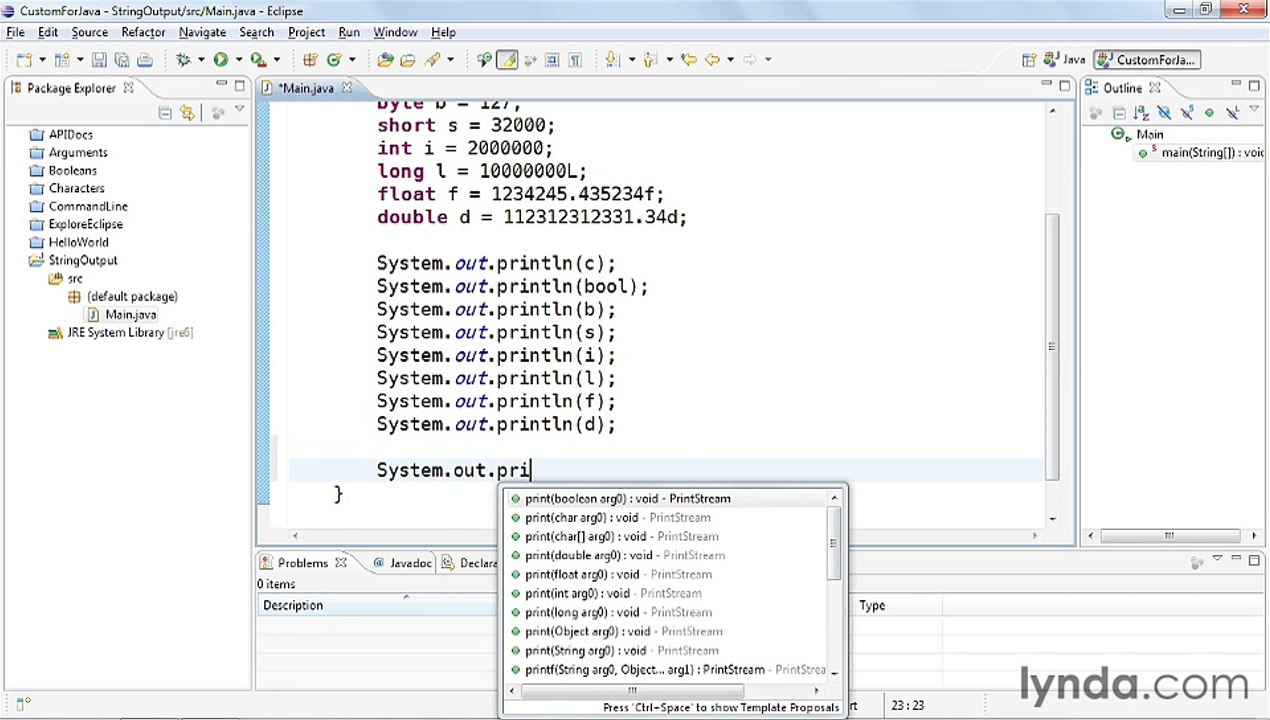The image size is (1270, 720).
Task: Open the Run configurations dropdown arrow
Action: click(238, 60)
